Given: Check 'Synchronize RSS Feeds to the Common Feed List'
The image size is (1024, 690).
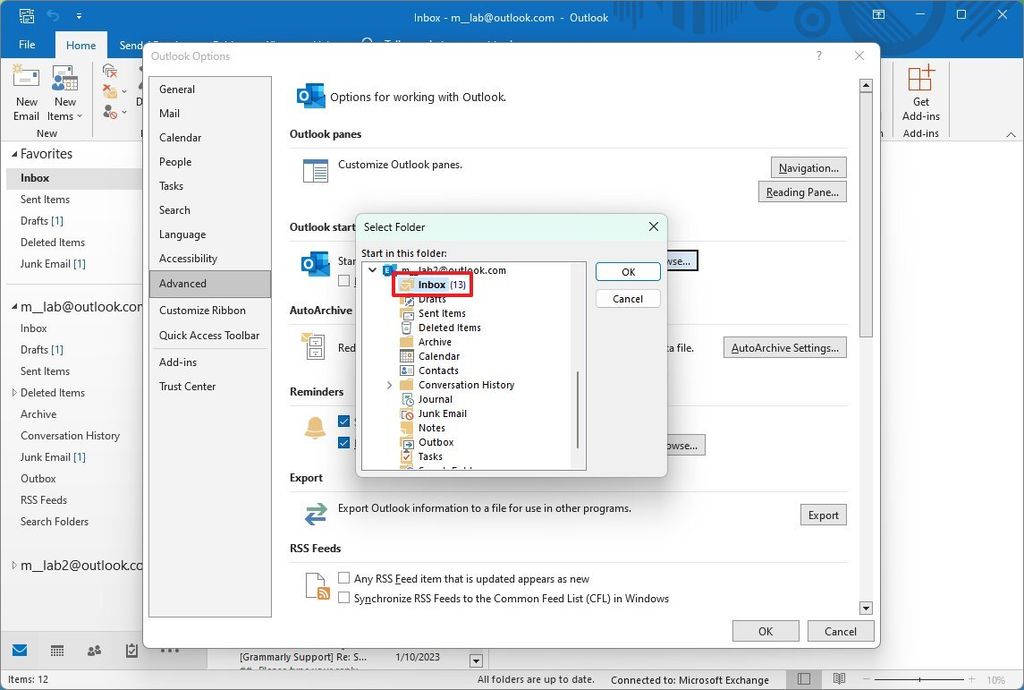Looking at the screenshot, I should coord(344,597).
